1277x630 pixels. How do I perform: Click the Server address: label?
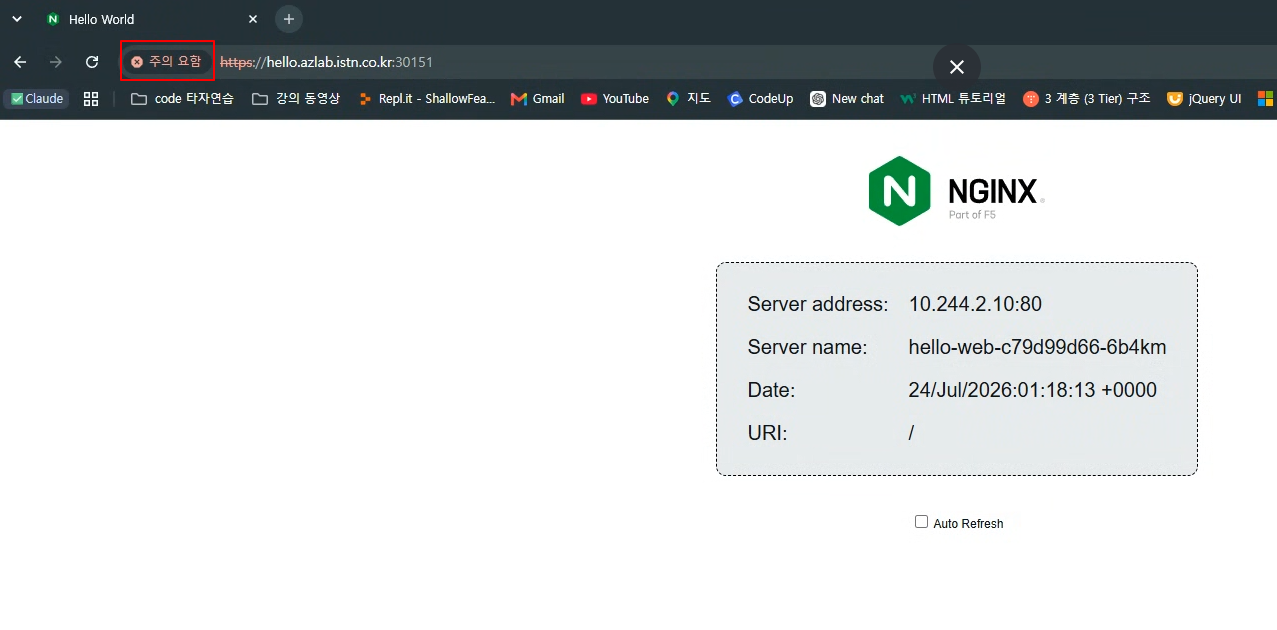click(x=818, y=304)
